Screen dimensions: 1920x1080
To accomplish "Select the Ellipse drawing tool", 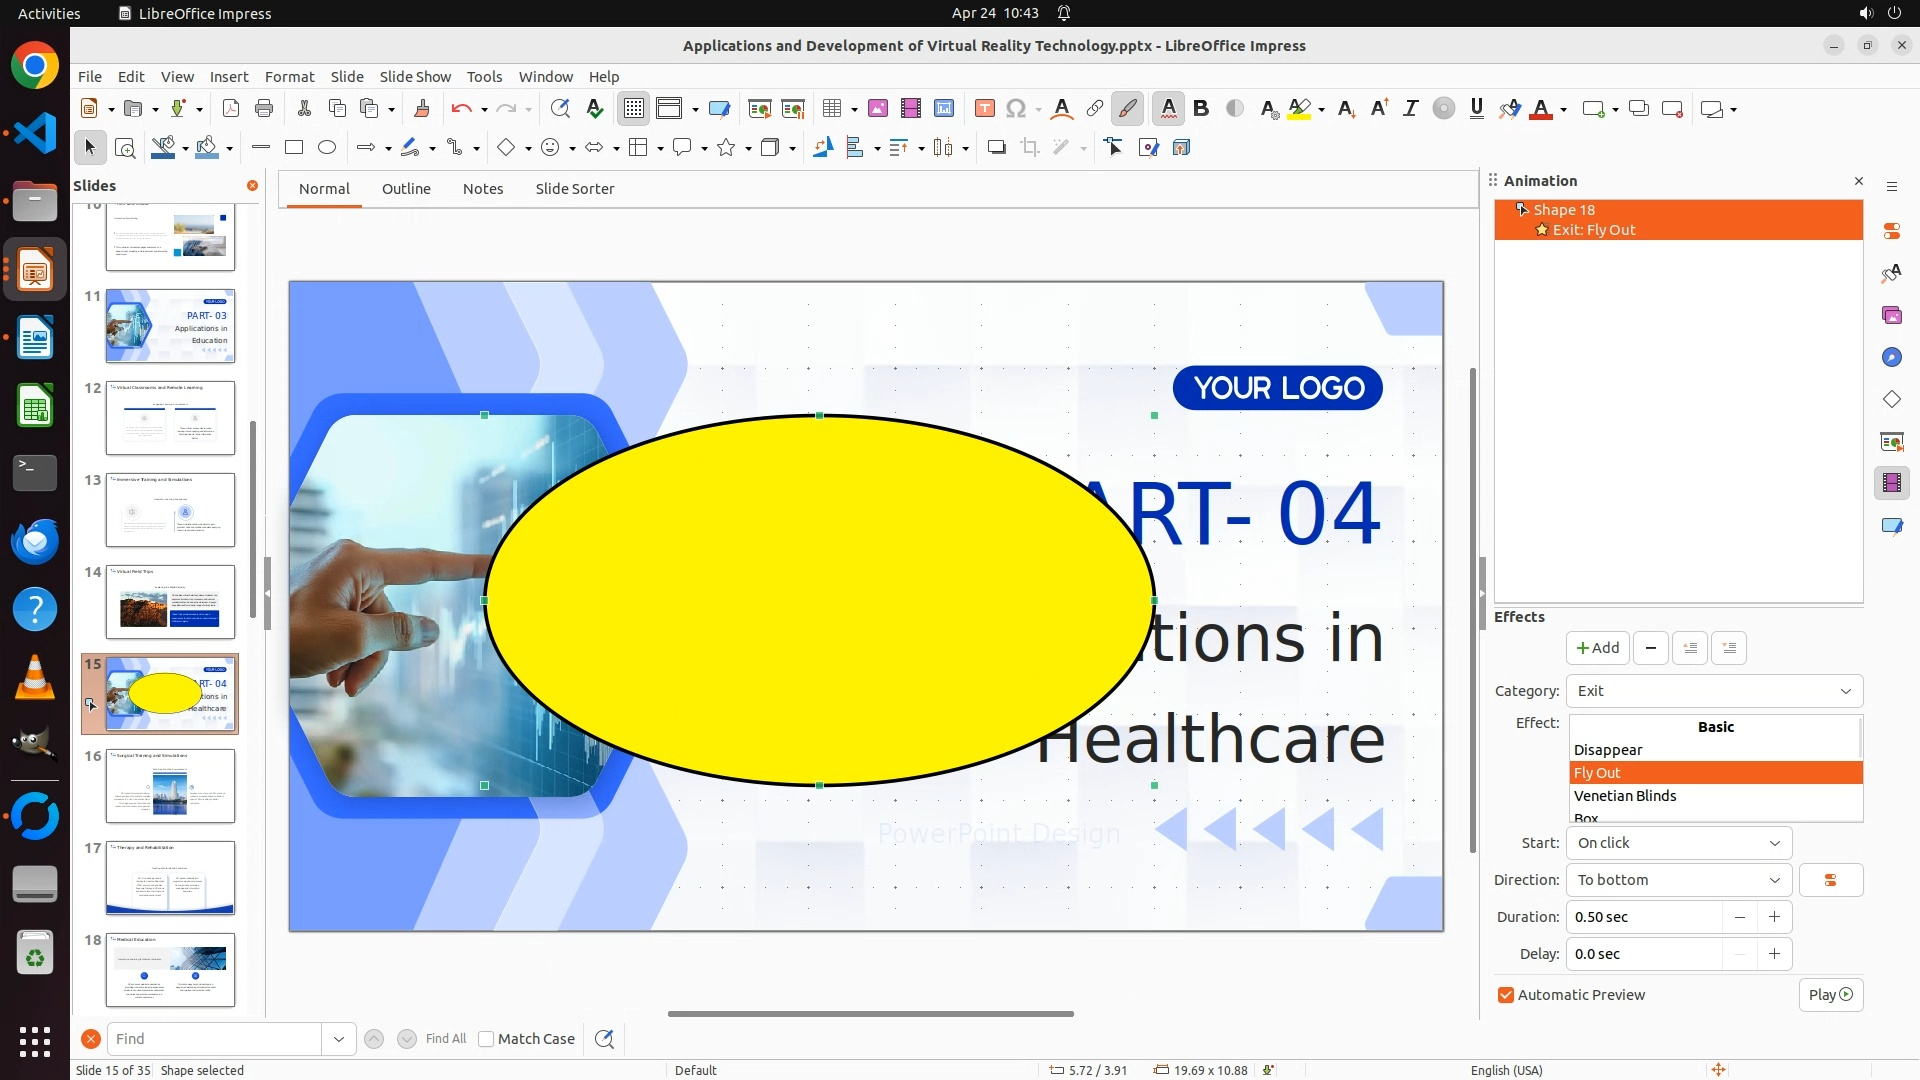I will (x=327, y=148).
